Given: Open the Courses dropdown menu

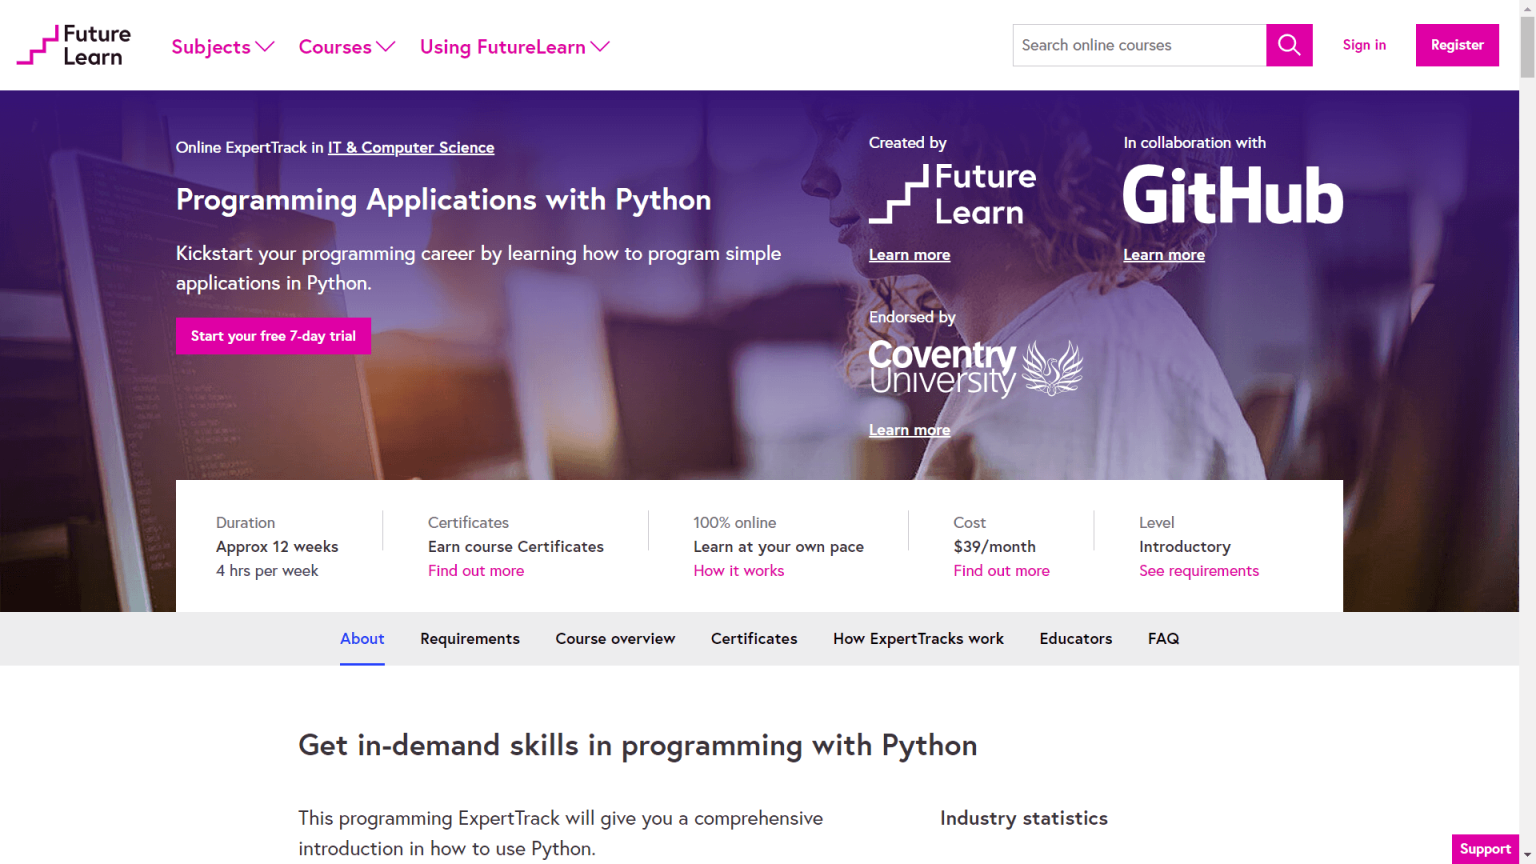Looking at the screenshot, I should pyautogui.click(x=345, y=46).
